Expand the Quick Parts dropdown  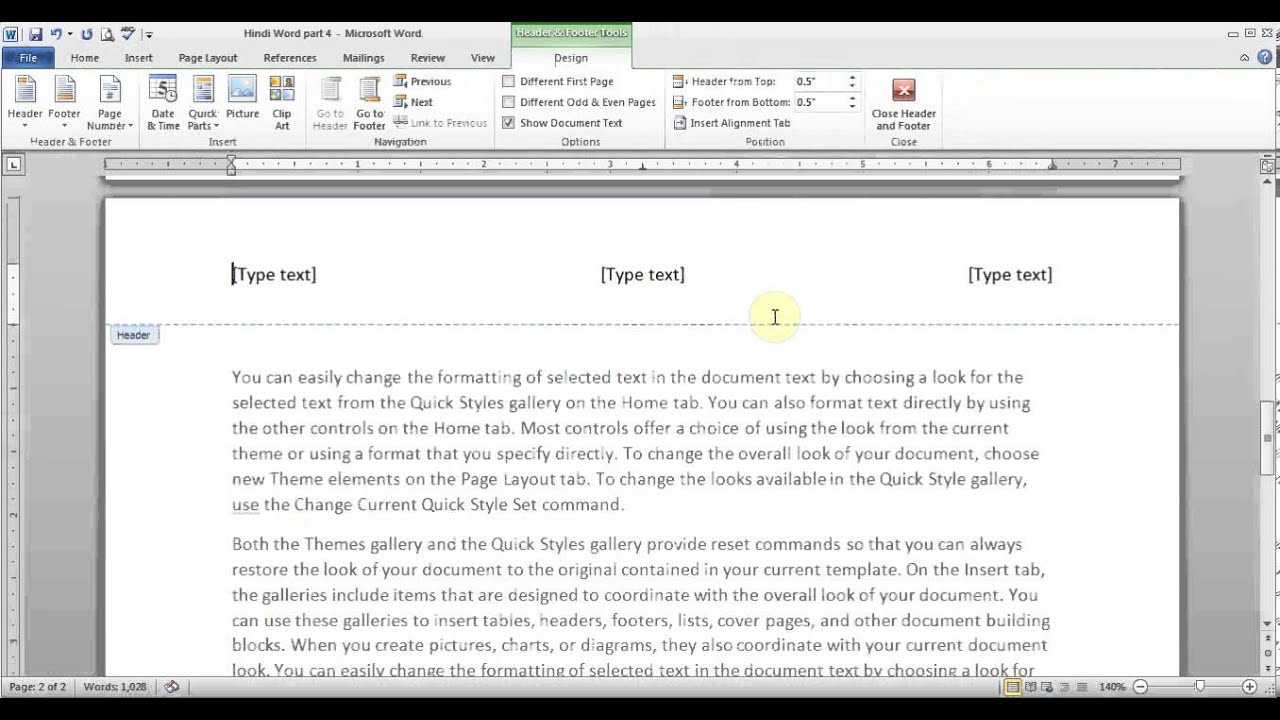(203, 103)
